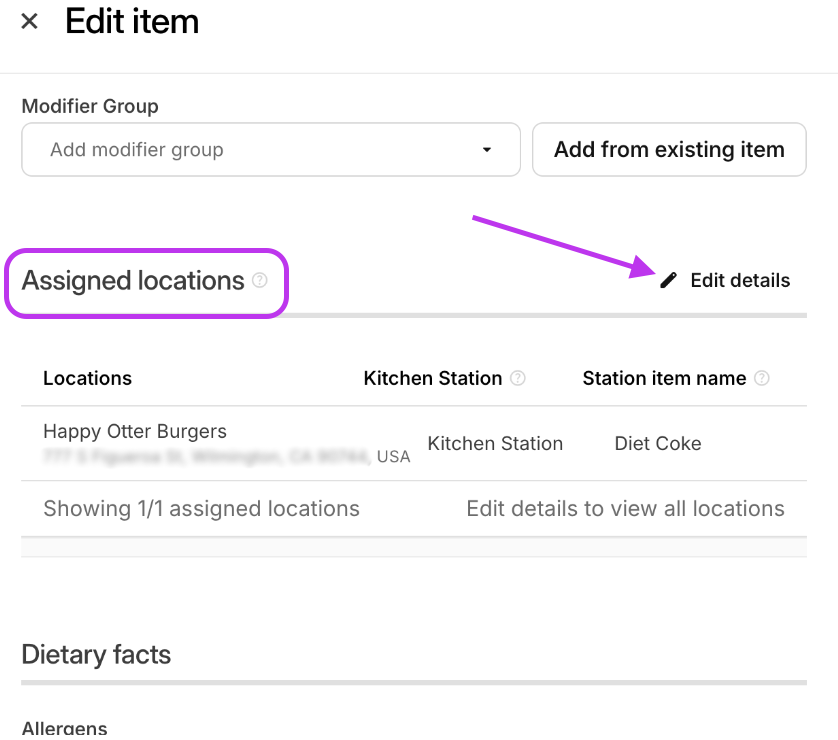Click the Add from existing item button
This screenshot has height=740, width=838.
[669, 149]
